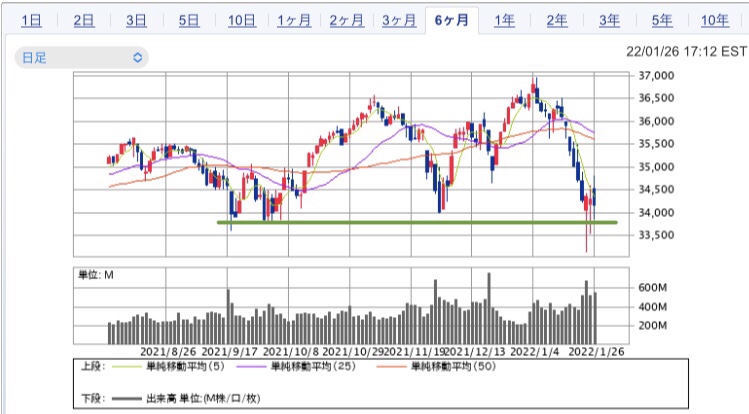
Task: Choose the 5年 chart tab
Action: (662, 21)
